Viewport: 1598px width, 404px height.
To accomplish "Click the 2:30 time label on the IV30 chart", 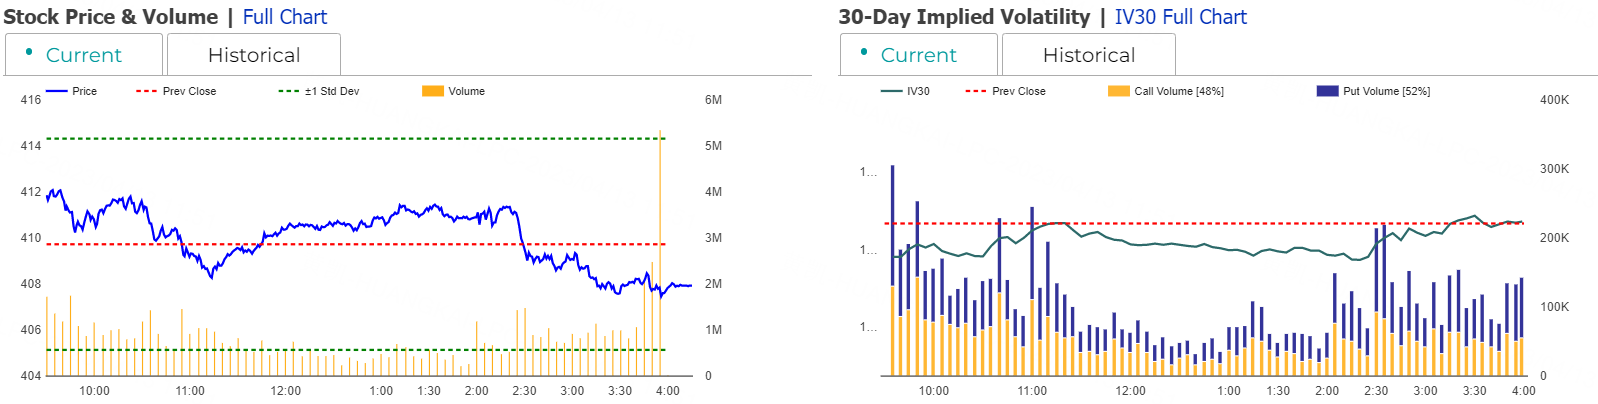I will (1376, 391).
